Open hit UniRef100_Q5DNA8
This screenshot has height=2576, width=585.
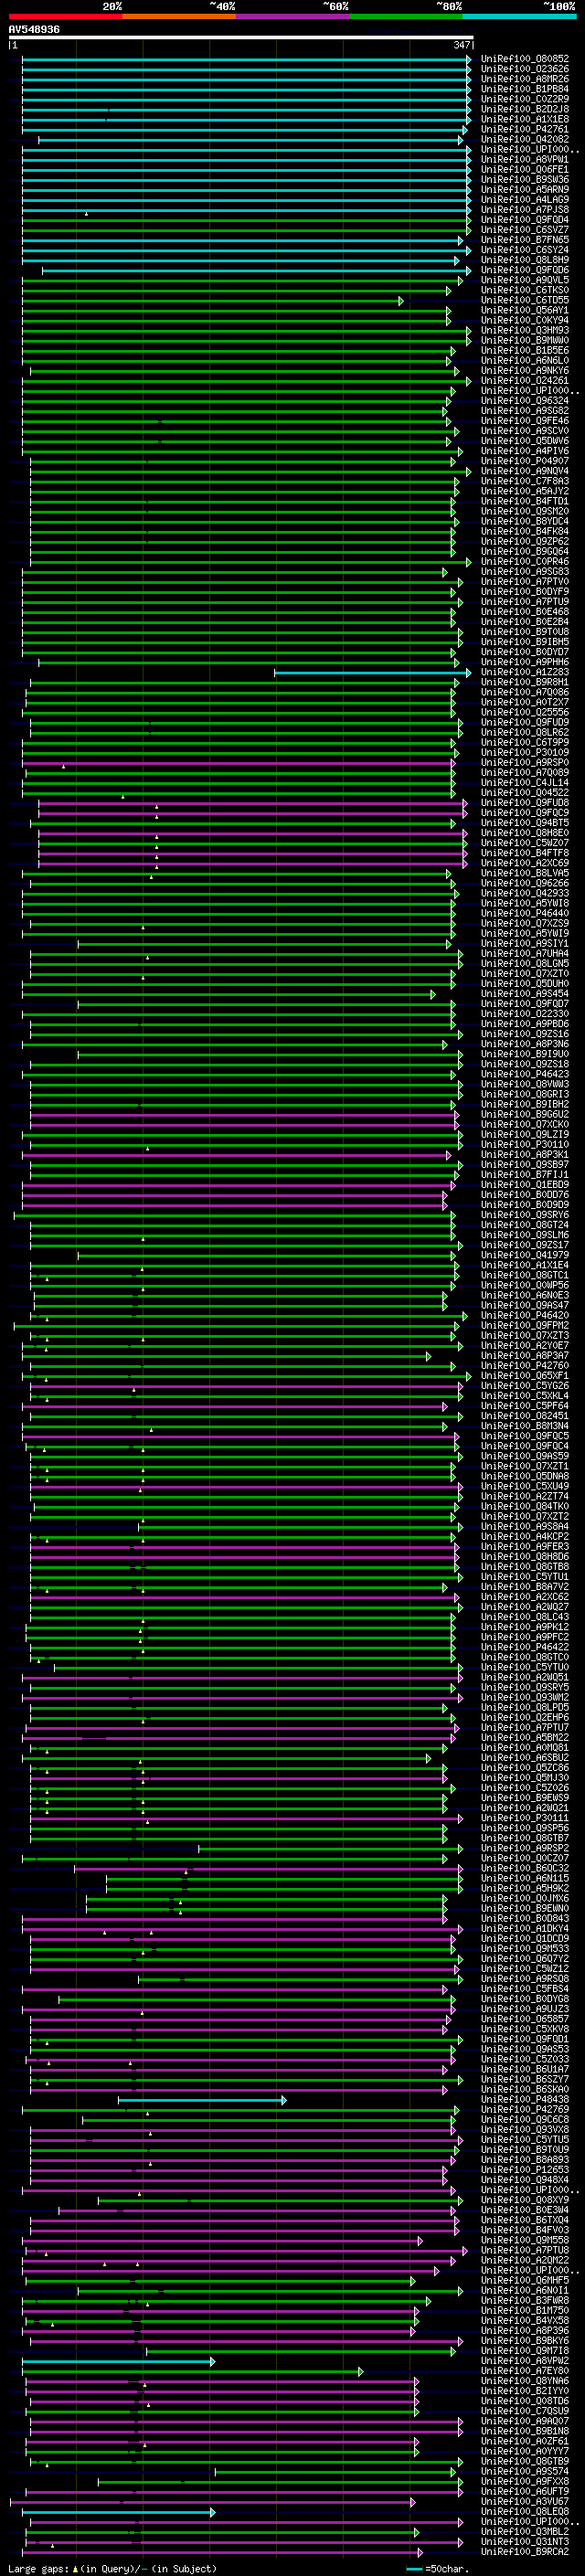pyautogui.click(x=524, y=1476)
